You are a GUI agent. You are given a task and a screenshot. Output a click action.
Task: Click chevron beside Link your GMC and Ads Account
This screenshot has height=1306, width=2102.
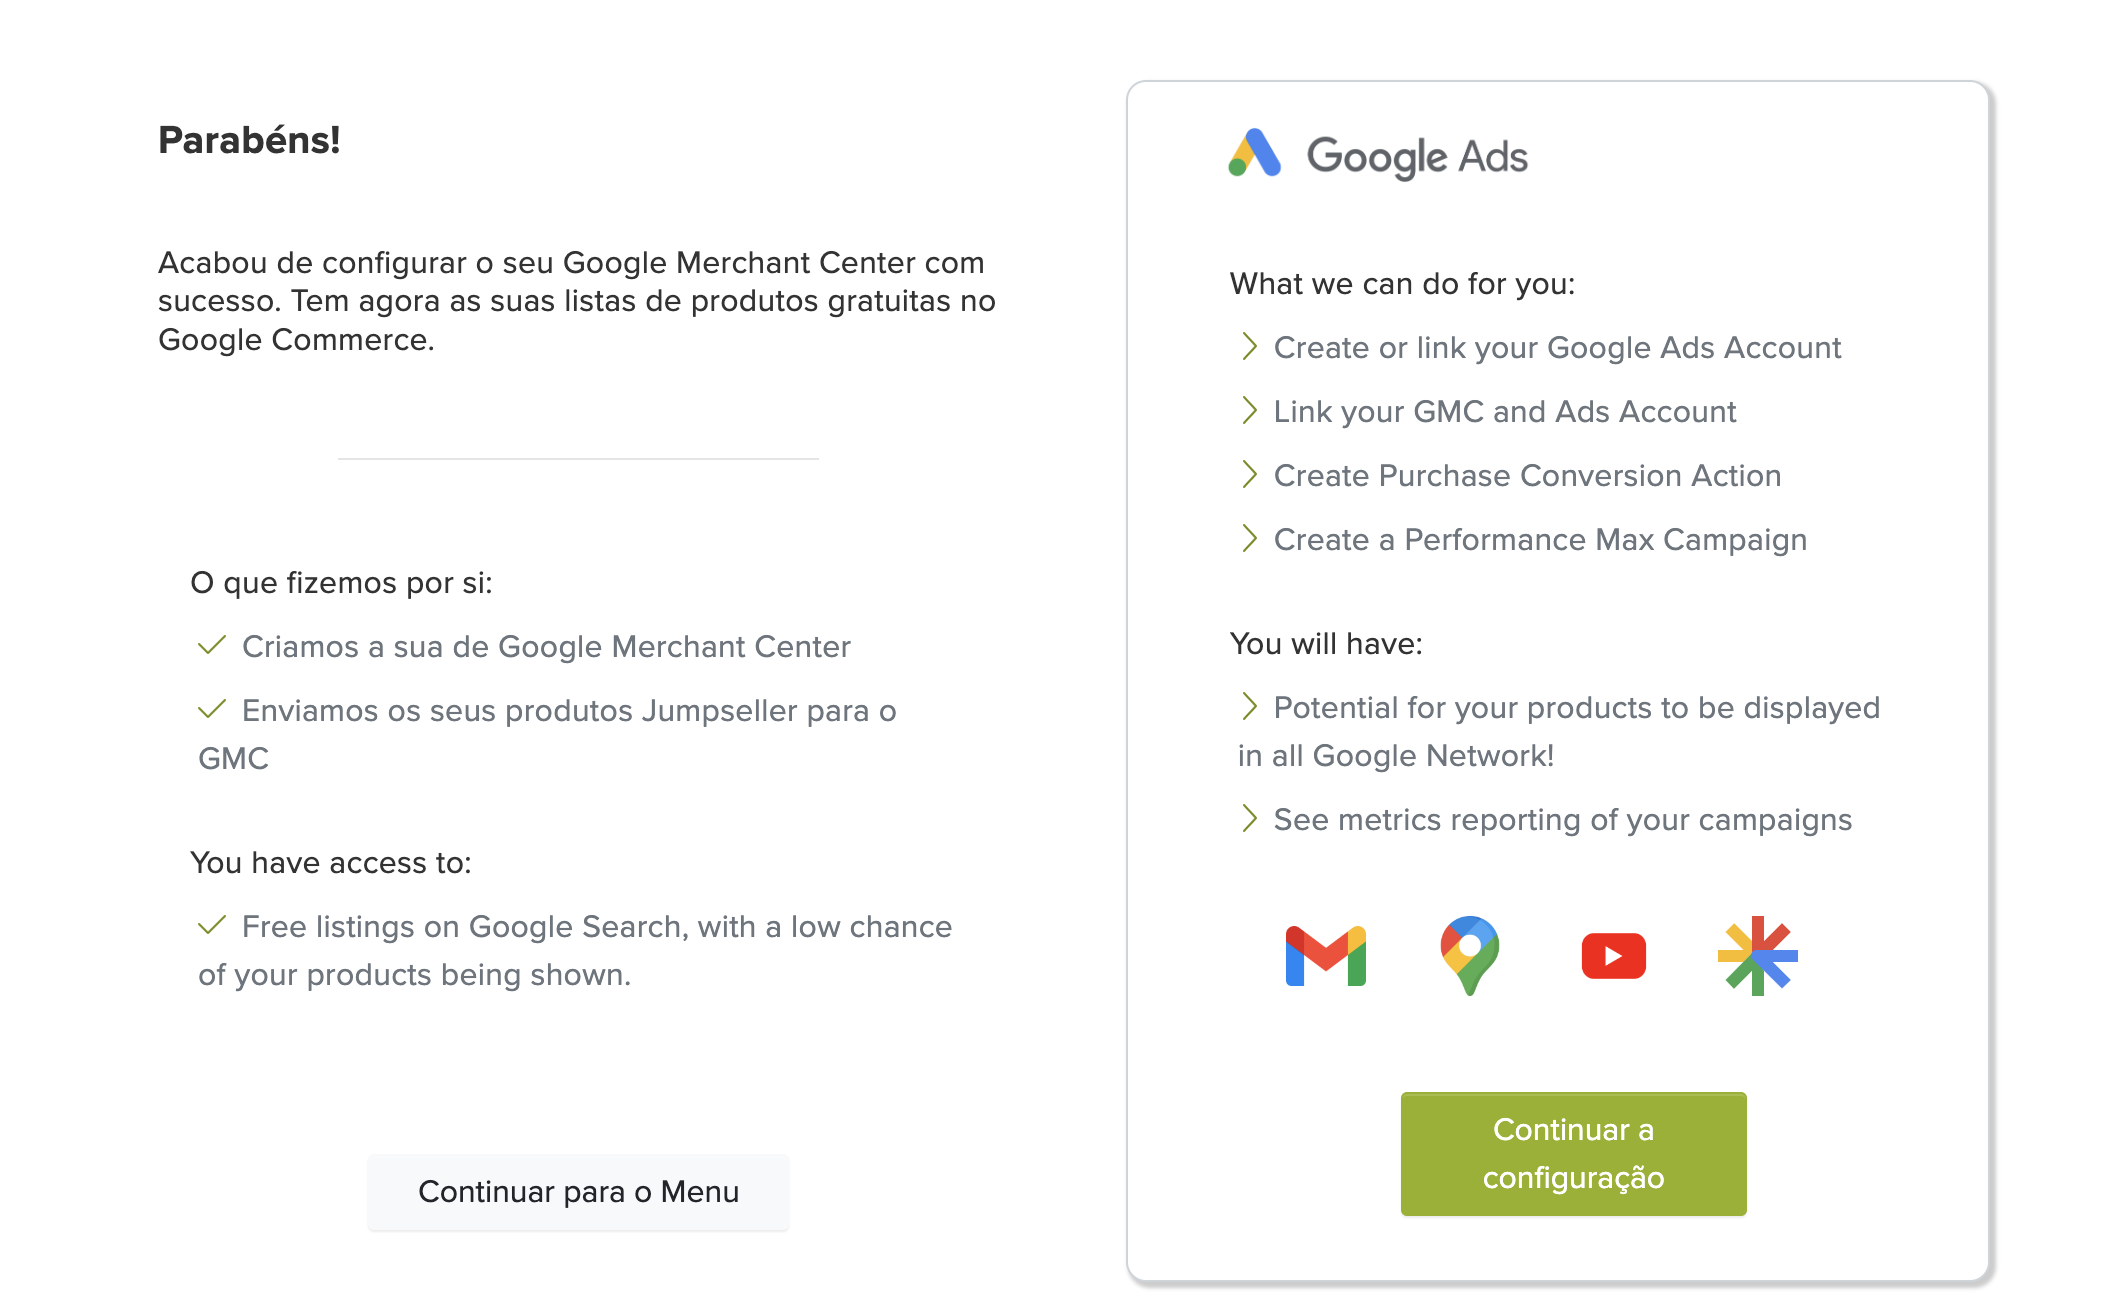point(1249,411)
